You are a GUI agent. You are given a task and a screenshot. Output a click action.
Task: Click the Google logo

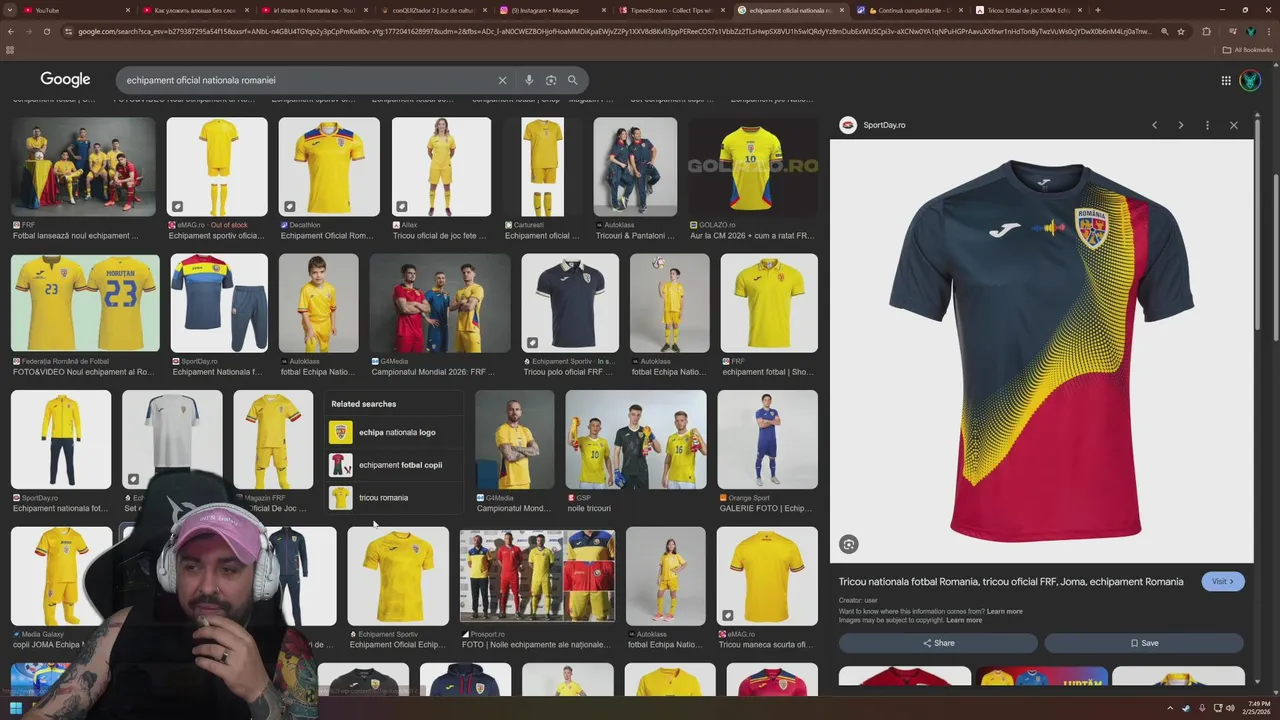point(65,80)
